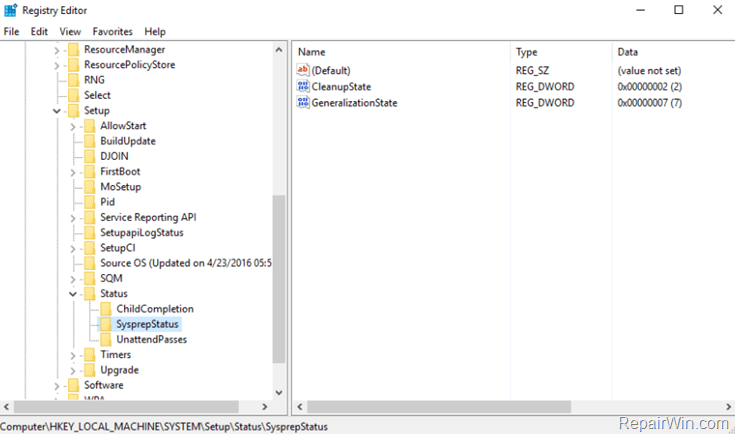Screen dimensions: 735x434
Task: Select the GeneralizationState DWORD value icon
Action: point(303,102)
